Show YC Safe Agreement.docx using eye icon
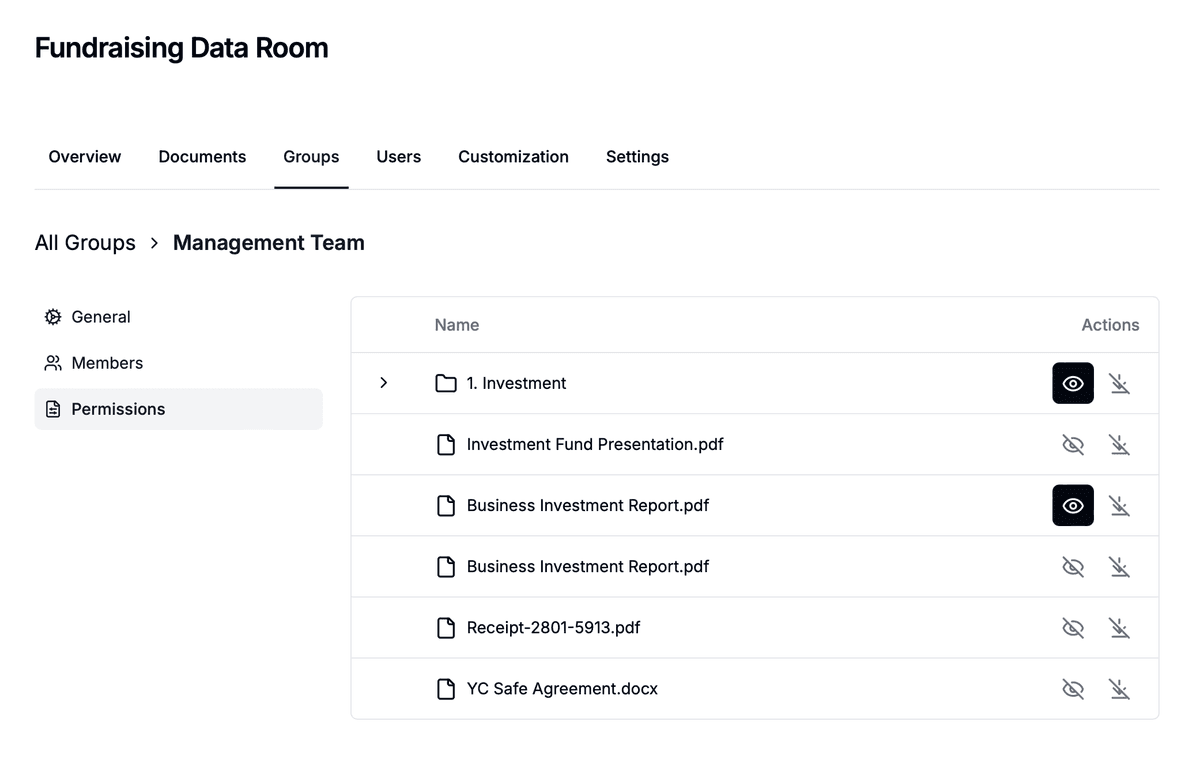This screenshot has height=757, width=1200. tap(1072, 689)
